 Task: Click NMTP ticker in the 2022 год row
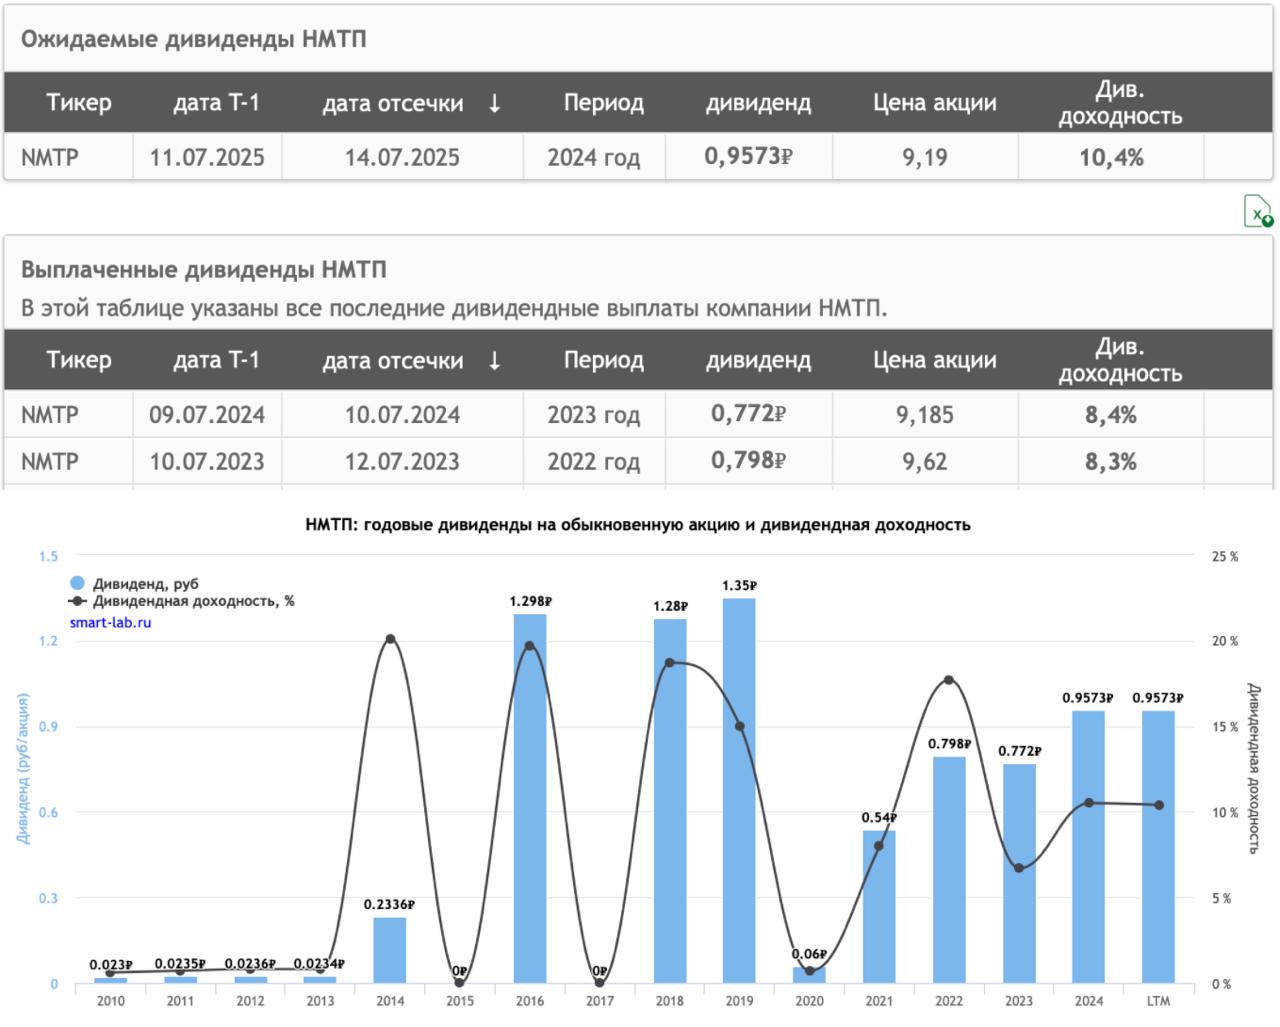[x=49, y=461]
